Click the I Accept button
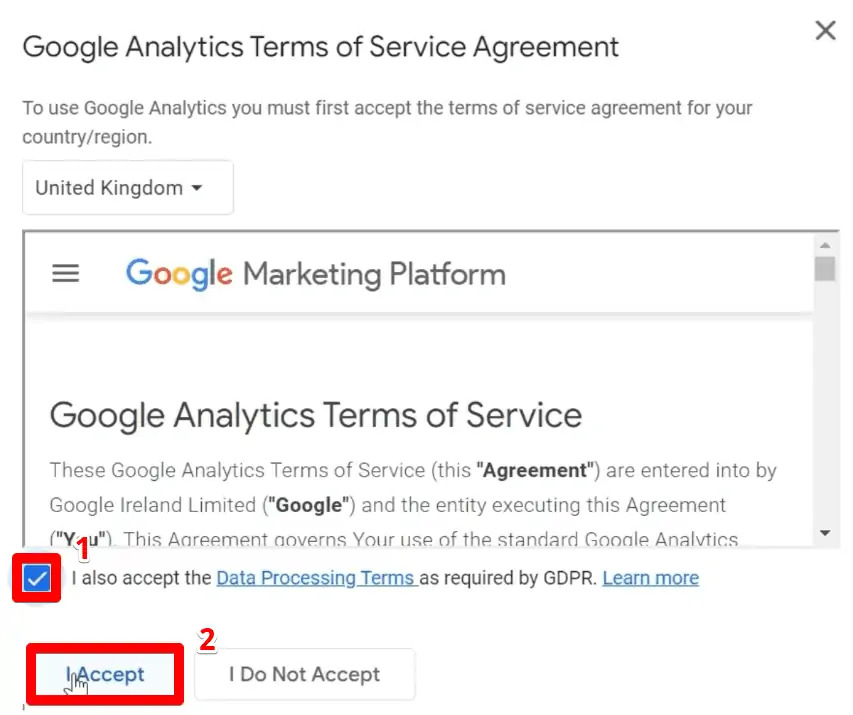Screen dimensions: 853x715 tap(105, 674)
